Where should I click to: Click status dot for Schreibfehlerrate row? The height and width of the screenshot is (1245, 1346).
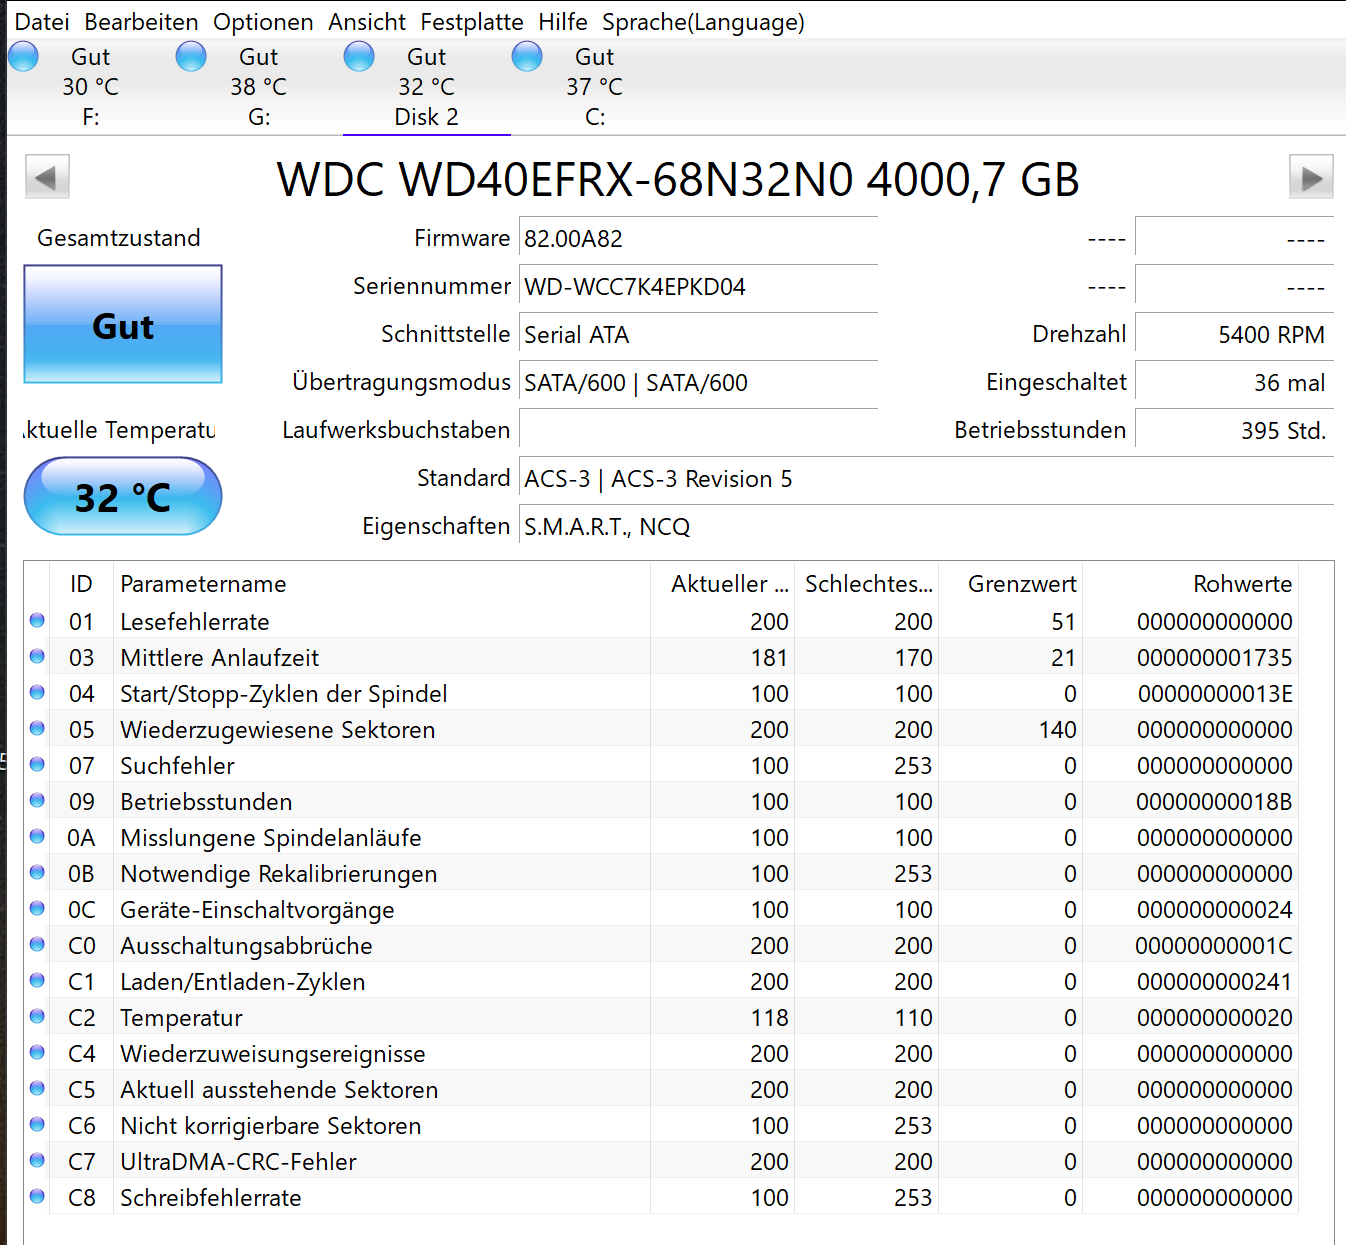coord(37,1196)
